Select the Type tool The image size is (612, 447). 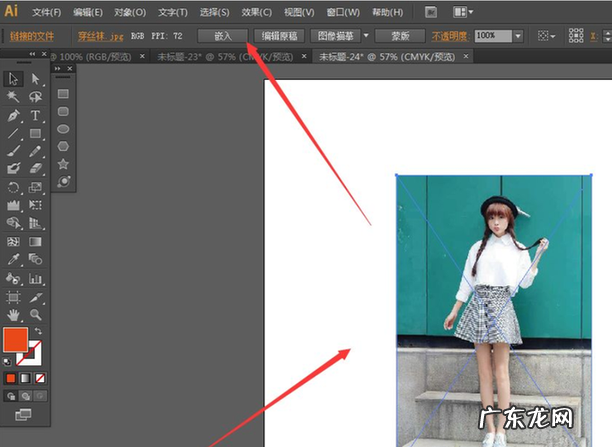pyautogui.click(x=36, y=115)
